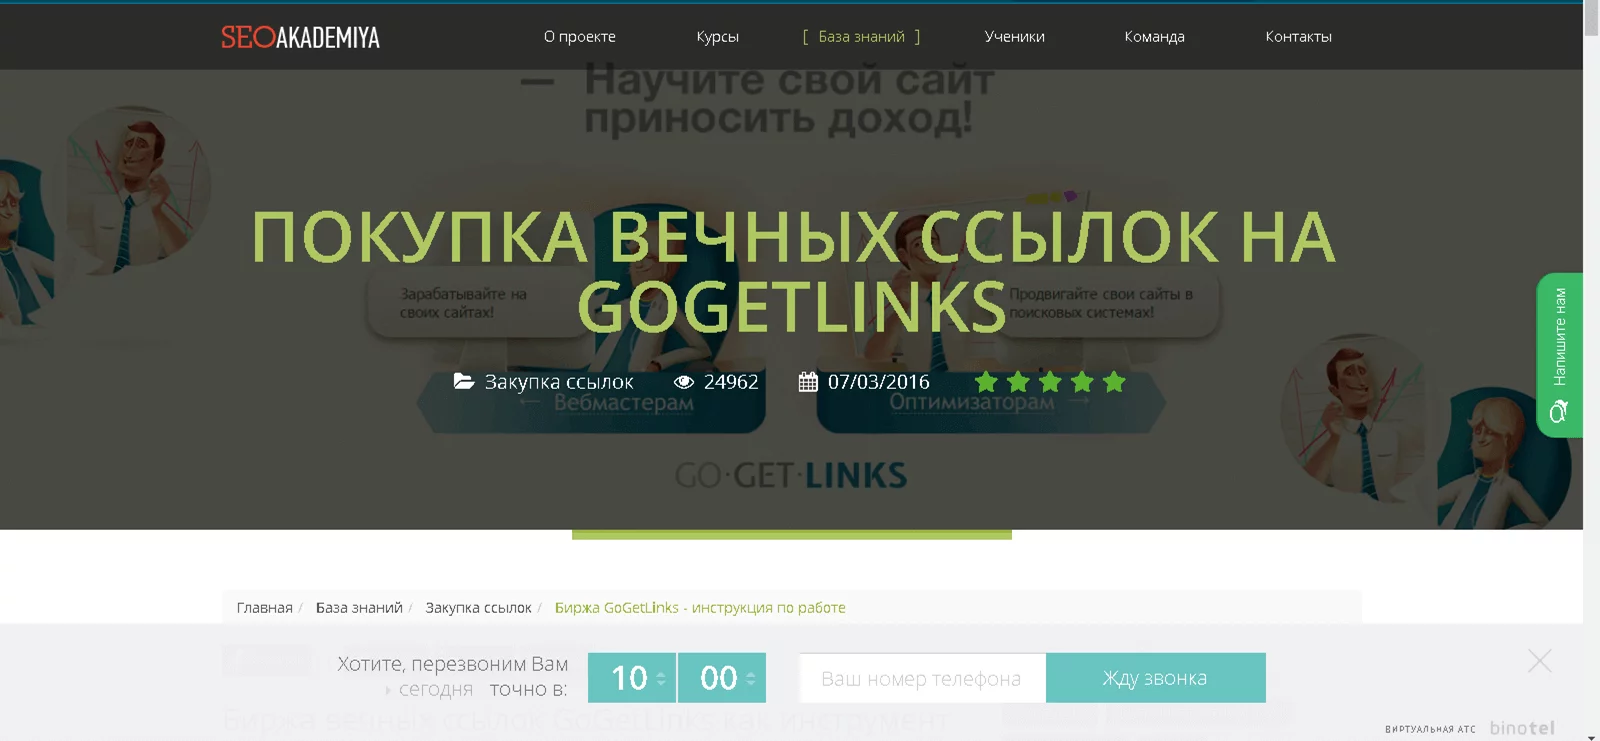Go to Курсы in top navigation
This screenshot has width=1600, height=741.
[x=718, y=37]
